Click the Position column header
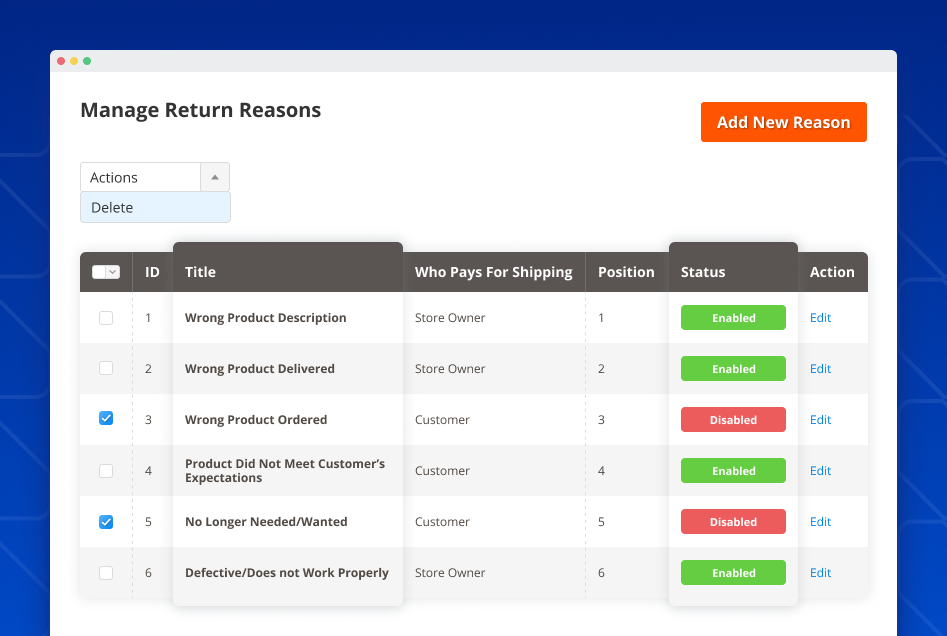Viewport: 947px width, 636px height. click(x=626, y=271)
